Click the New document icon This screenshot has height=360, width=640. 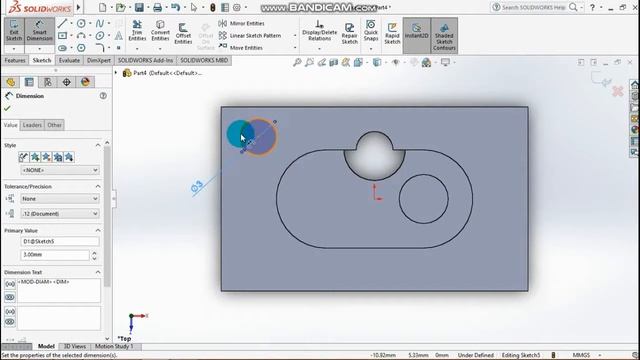[x=102, y=7]
